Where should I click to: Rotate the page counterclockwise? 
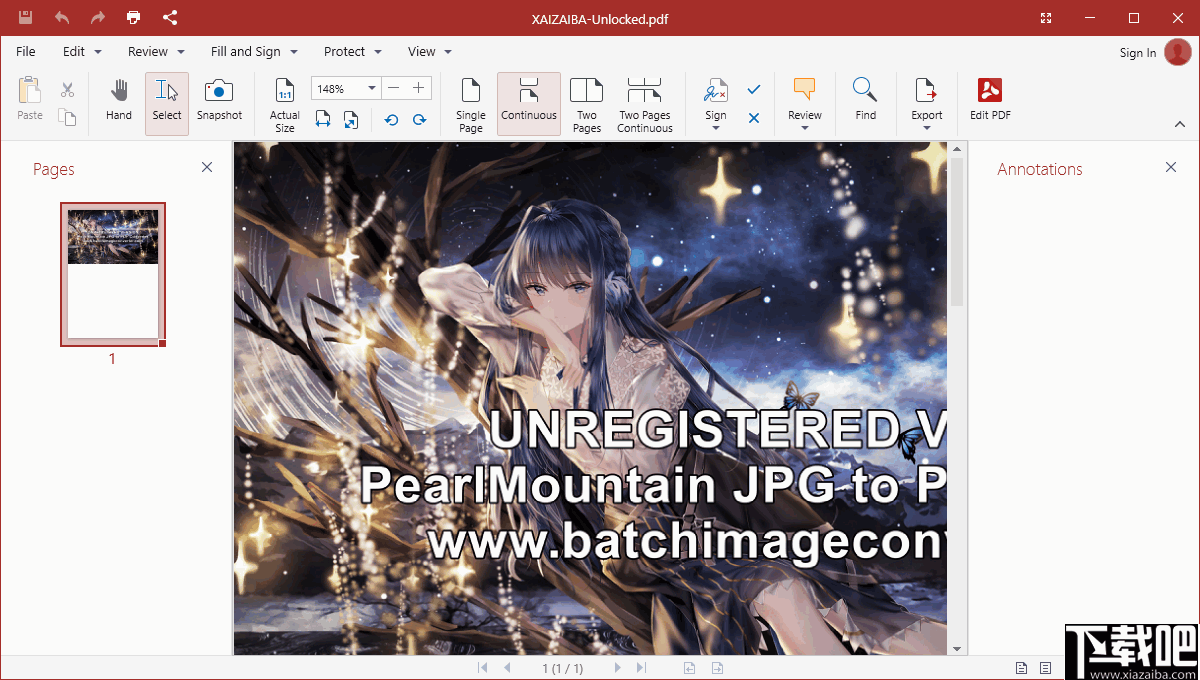(x=390, y=119)
